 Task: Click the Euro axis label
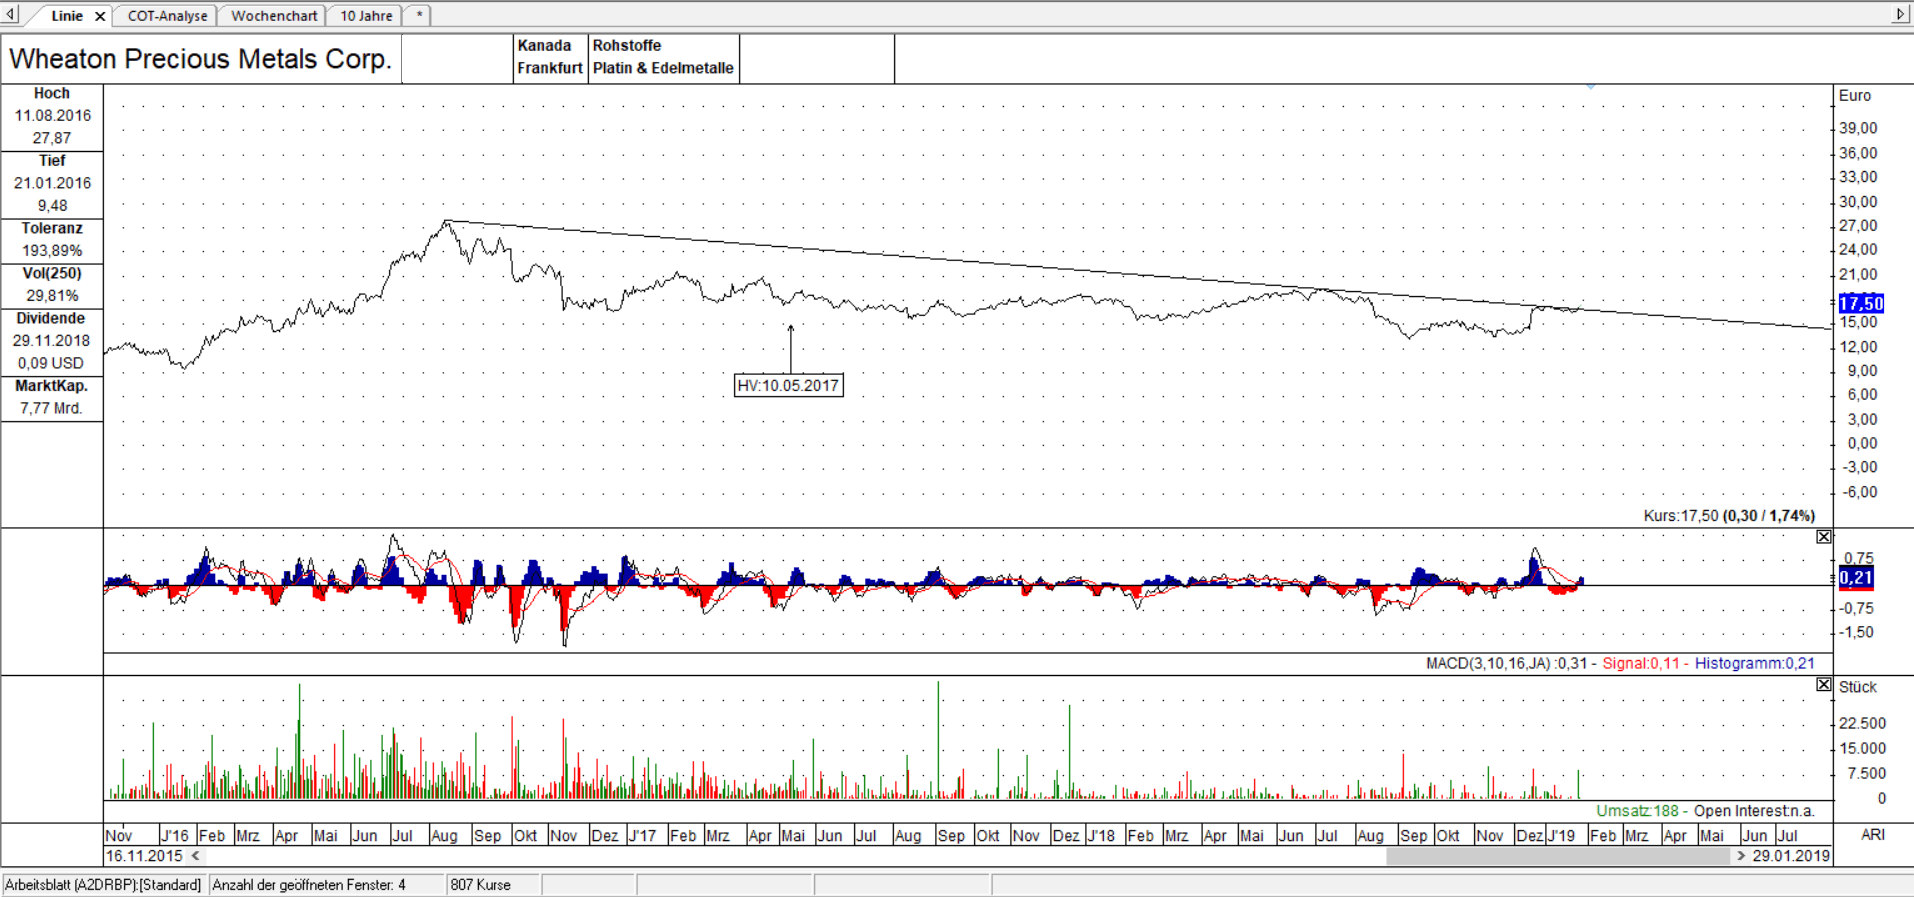1855,96
